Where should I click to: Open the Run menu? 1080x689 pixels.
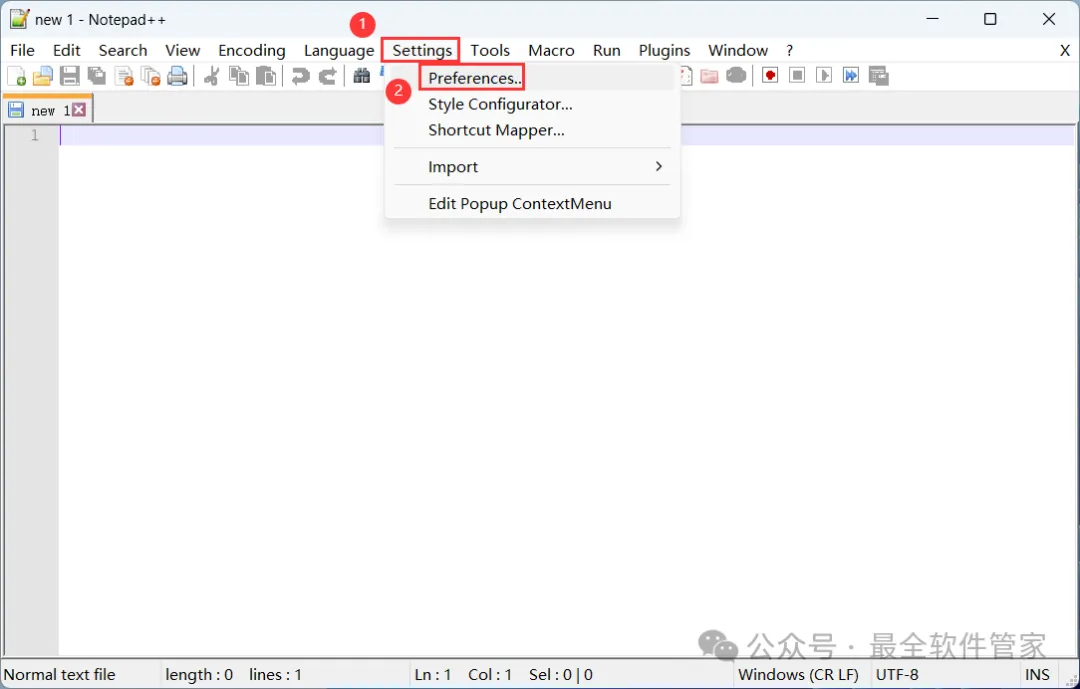click(x=607, y=50)
